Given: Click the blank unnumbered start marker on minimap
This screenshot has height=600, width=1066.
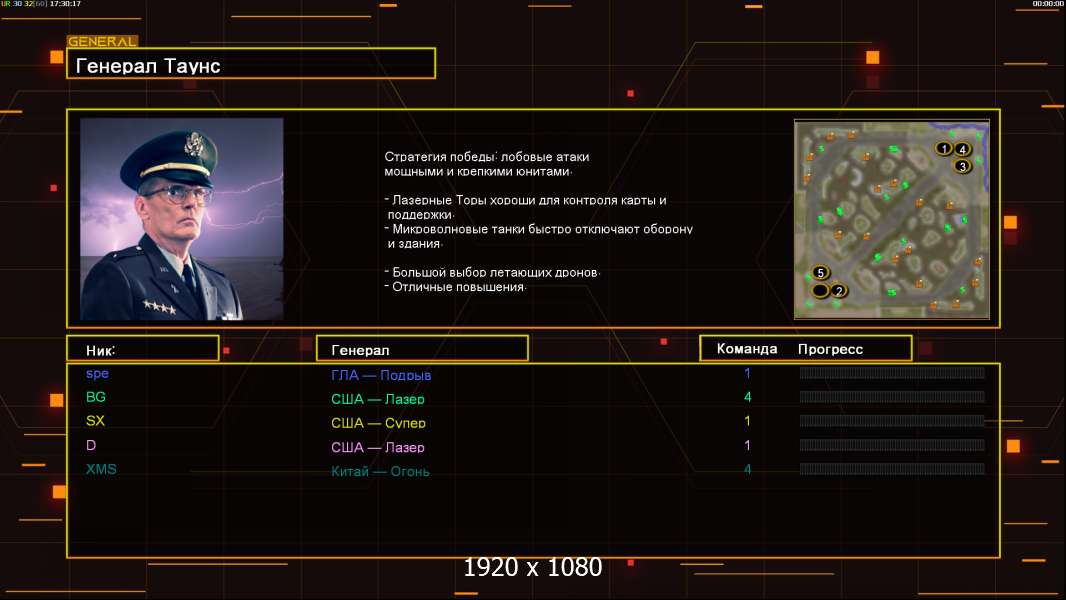Looking at the screenshot, I should pos(821,291).
